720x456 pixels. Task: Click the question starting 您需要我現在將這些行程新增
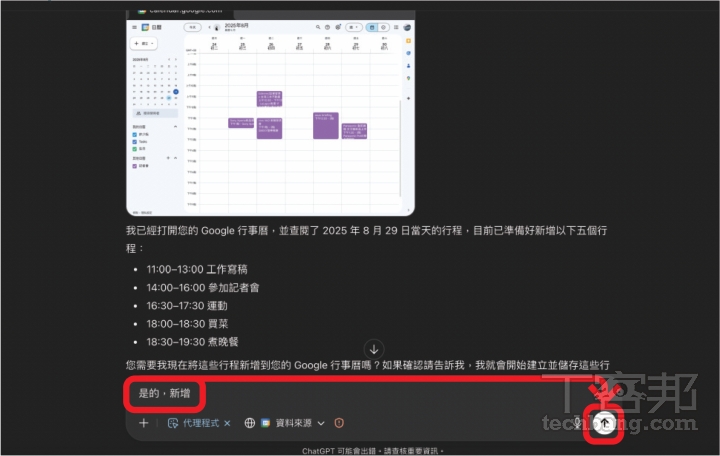[367, 365]
